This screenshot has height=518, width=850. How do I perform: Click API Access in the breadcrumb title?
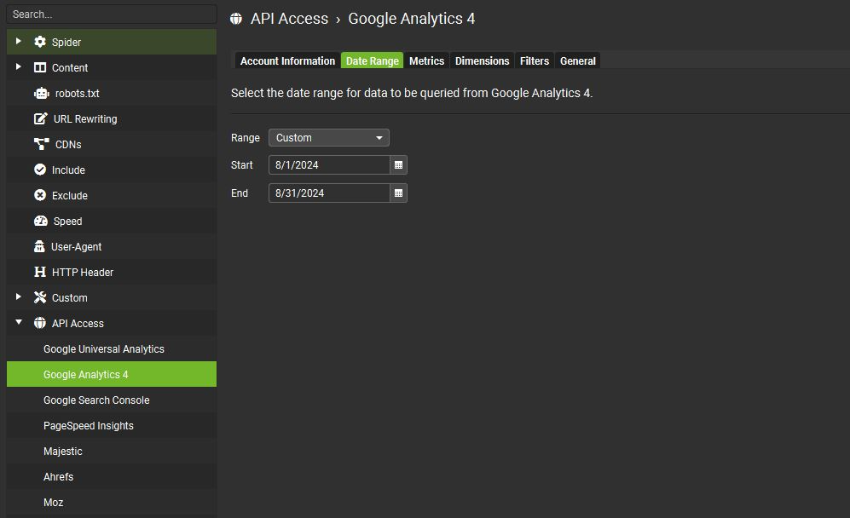coord(289,19)
